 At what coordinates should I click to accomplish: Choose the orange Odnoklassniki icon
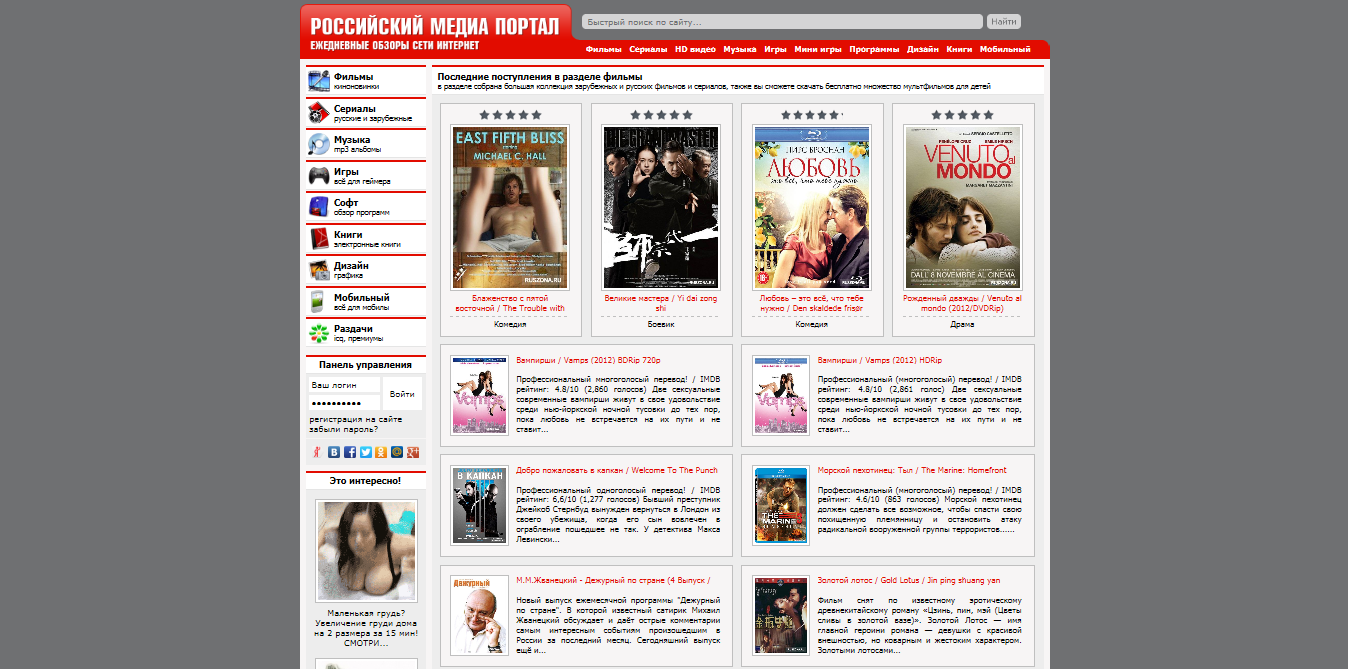(381, 452)
